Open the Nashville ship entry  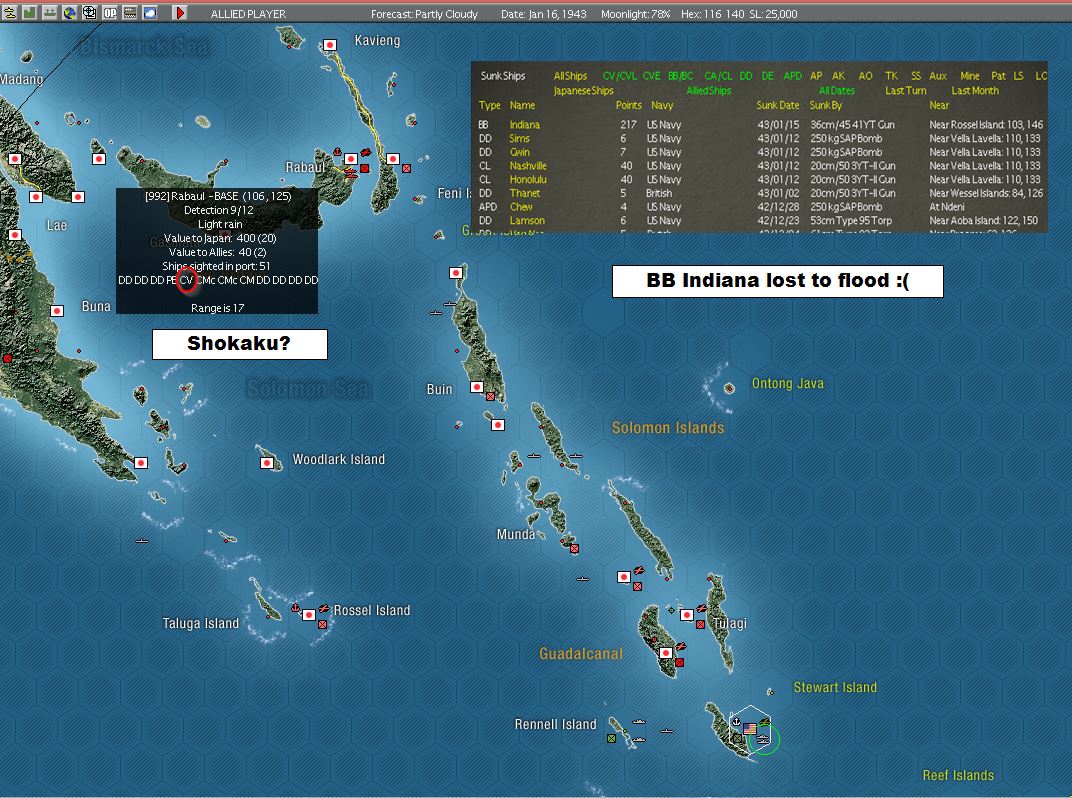(528, 165)
